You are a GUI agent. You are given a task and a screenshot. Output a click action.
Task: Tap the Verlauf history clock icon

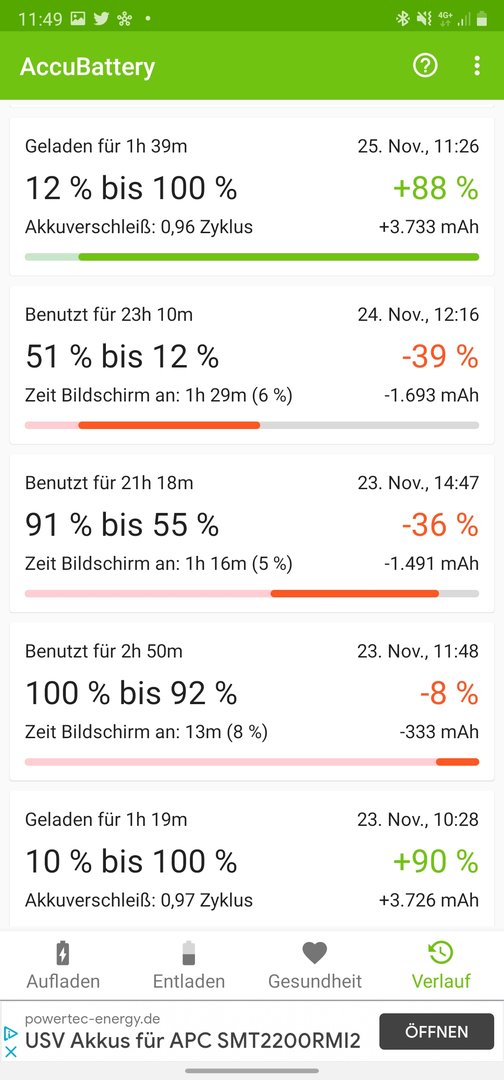441,953
